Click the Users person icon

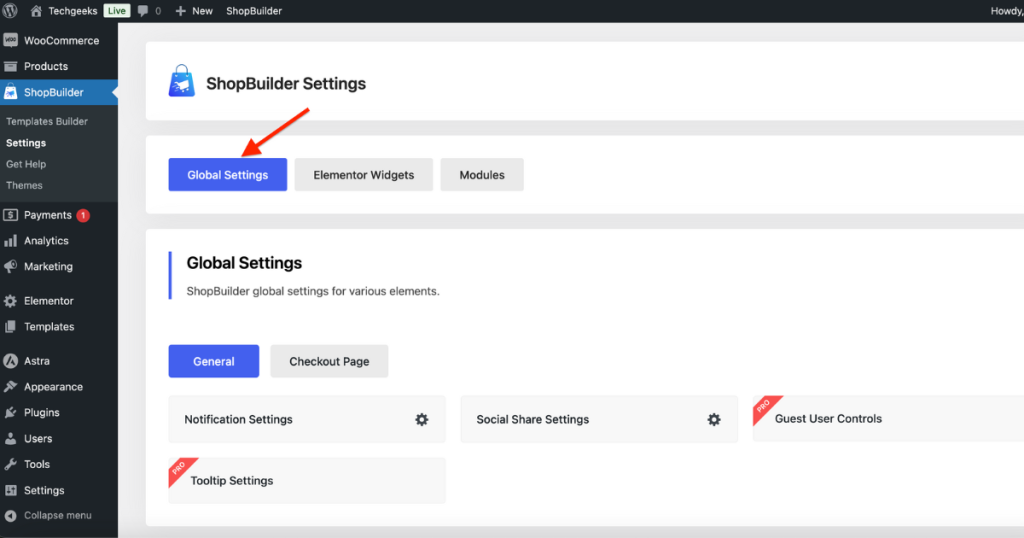click(10, 439)
